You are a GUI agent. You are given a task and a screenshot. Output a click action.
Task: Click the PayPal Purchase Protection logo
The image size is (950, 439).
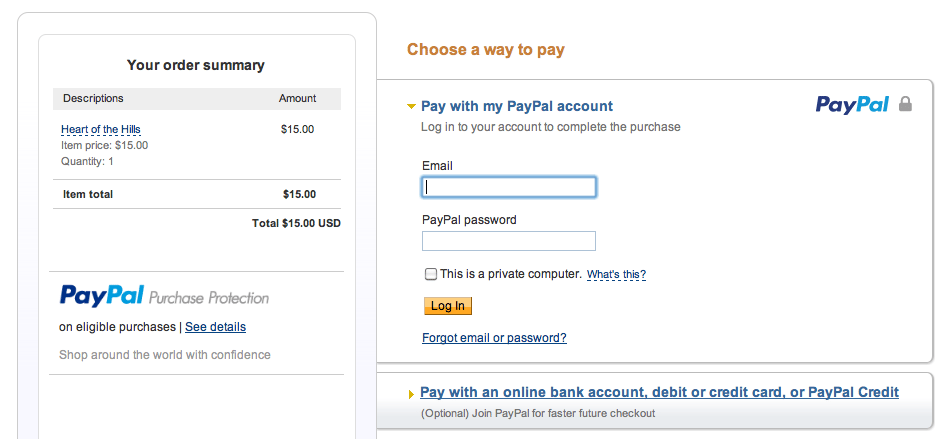coord(164,296)
